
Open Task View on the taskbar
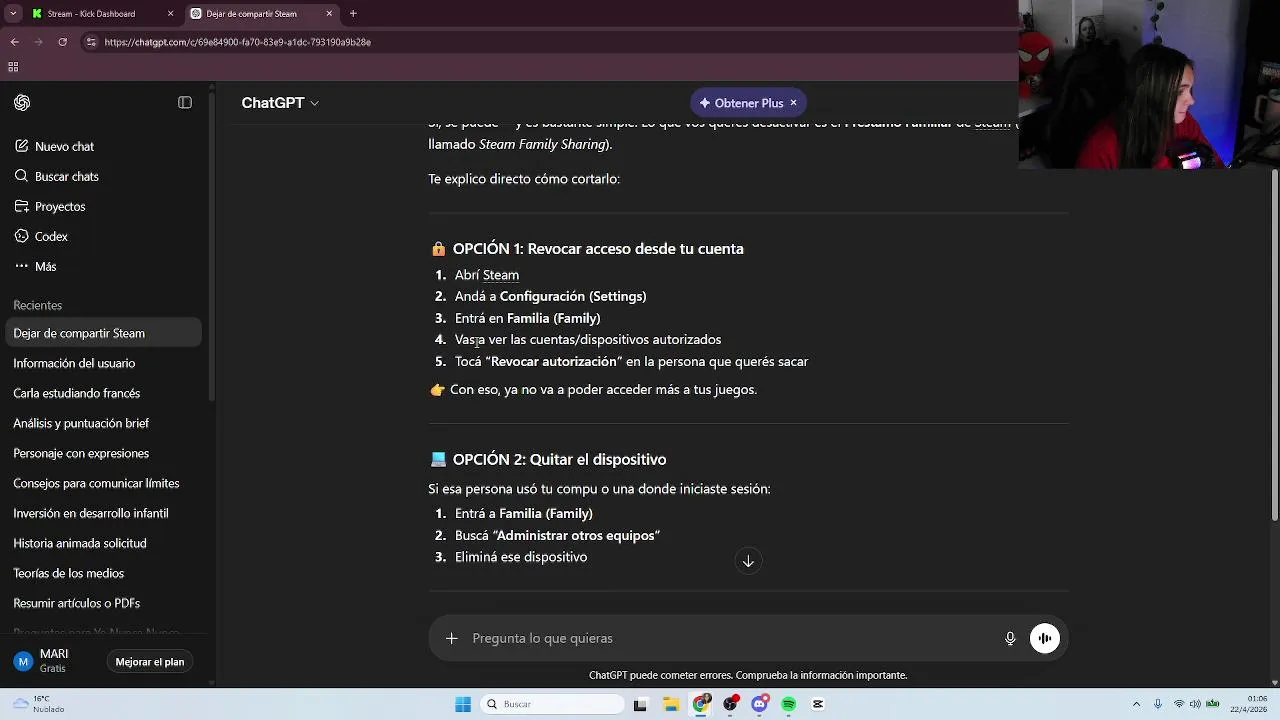tap(640, 704)
